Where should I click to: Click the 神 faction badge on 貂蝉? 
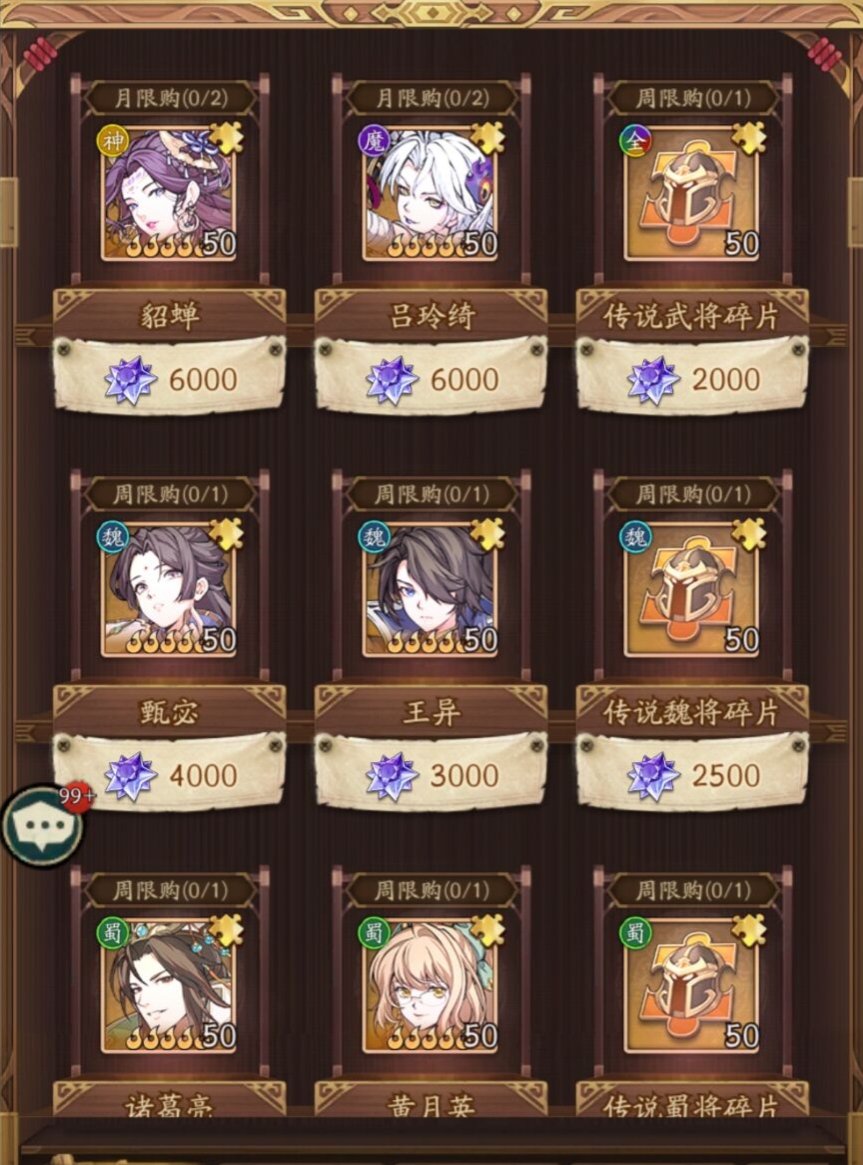tap(113, 140)
